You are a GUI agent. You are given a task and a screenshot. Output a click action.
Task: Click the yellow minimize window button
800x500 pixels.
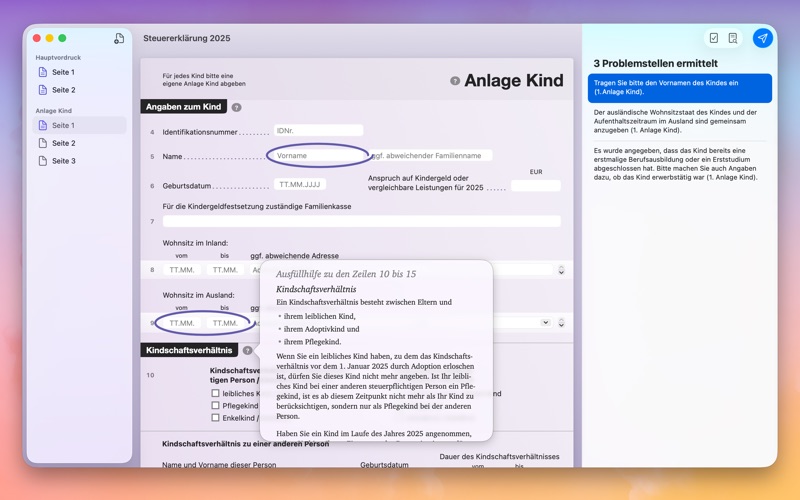(49, 38)
